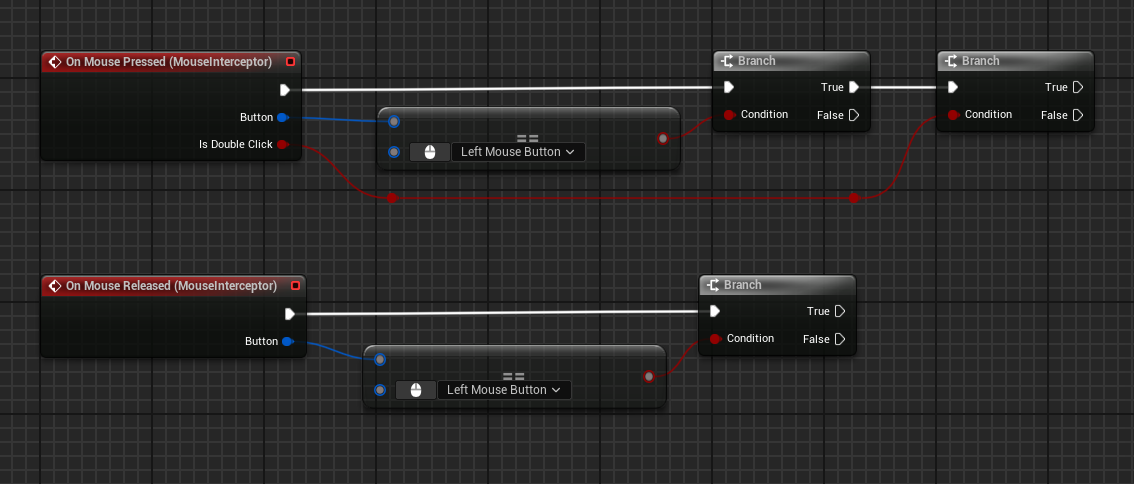Screen dimensions: 1134x484
Task: Open the lower Left Mouse Button dropdown
Action: pyautogui.click(x=503, y=390)
